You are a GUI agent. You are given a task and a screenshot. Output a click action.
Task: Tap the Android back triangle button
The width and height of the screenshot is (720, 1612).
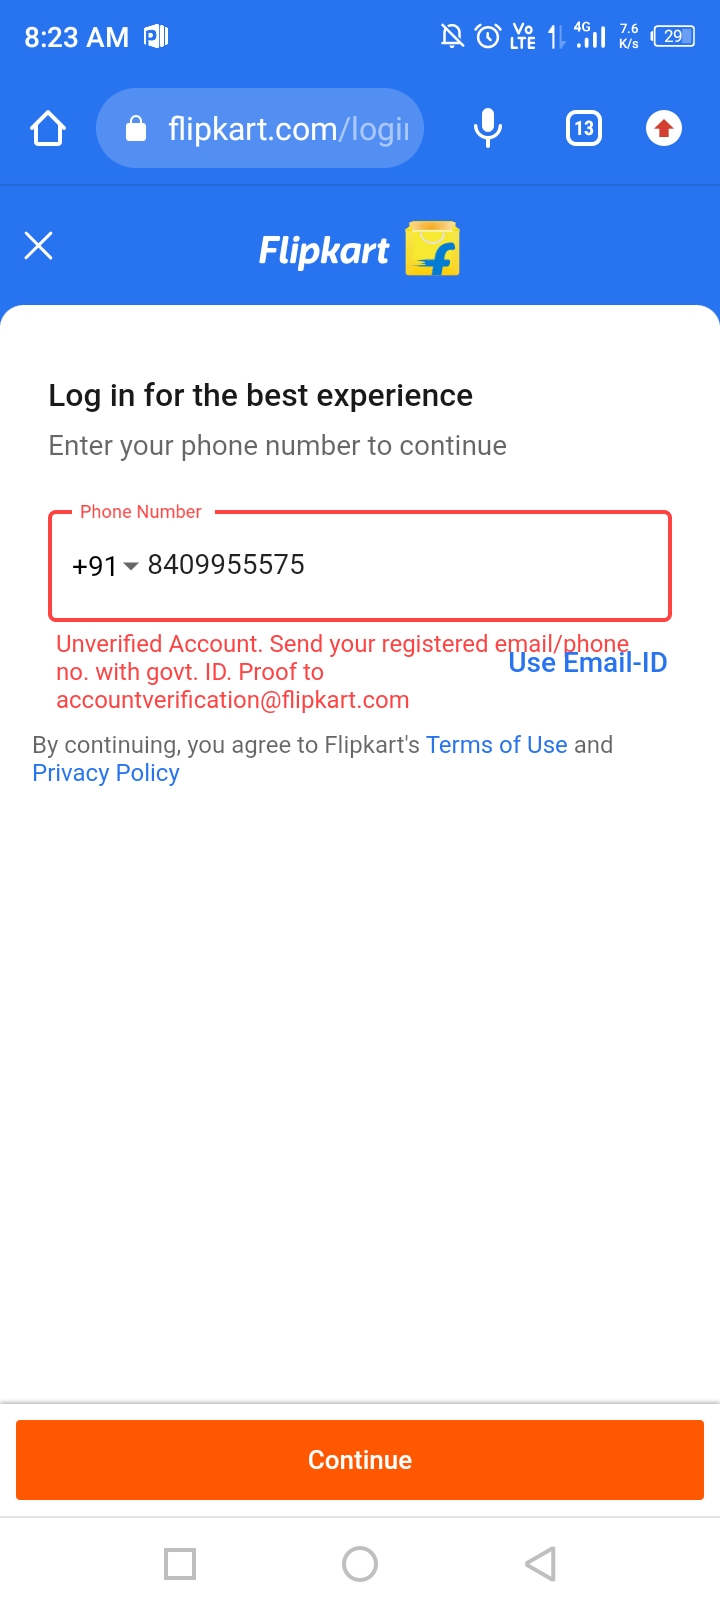click(x=540, y=1563)
